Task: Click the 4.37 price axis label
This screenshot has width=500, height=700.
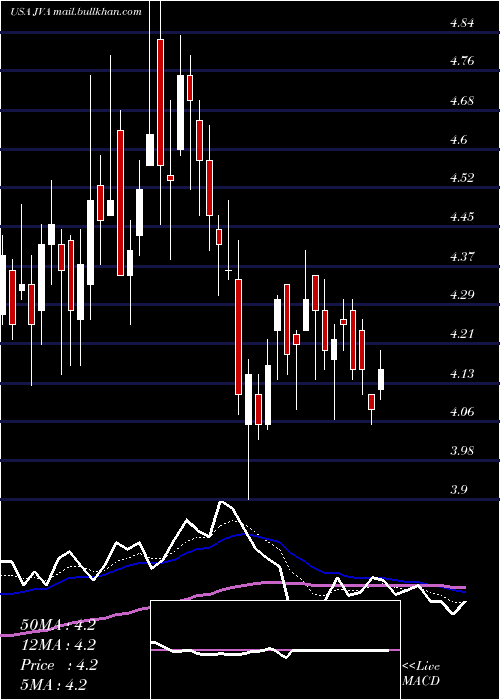Action: (x=462, y=257)
